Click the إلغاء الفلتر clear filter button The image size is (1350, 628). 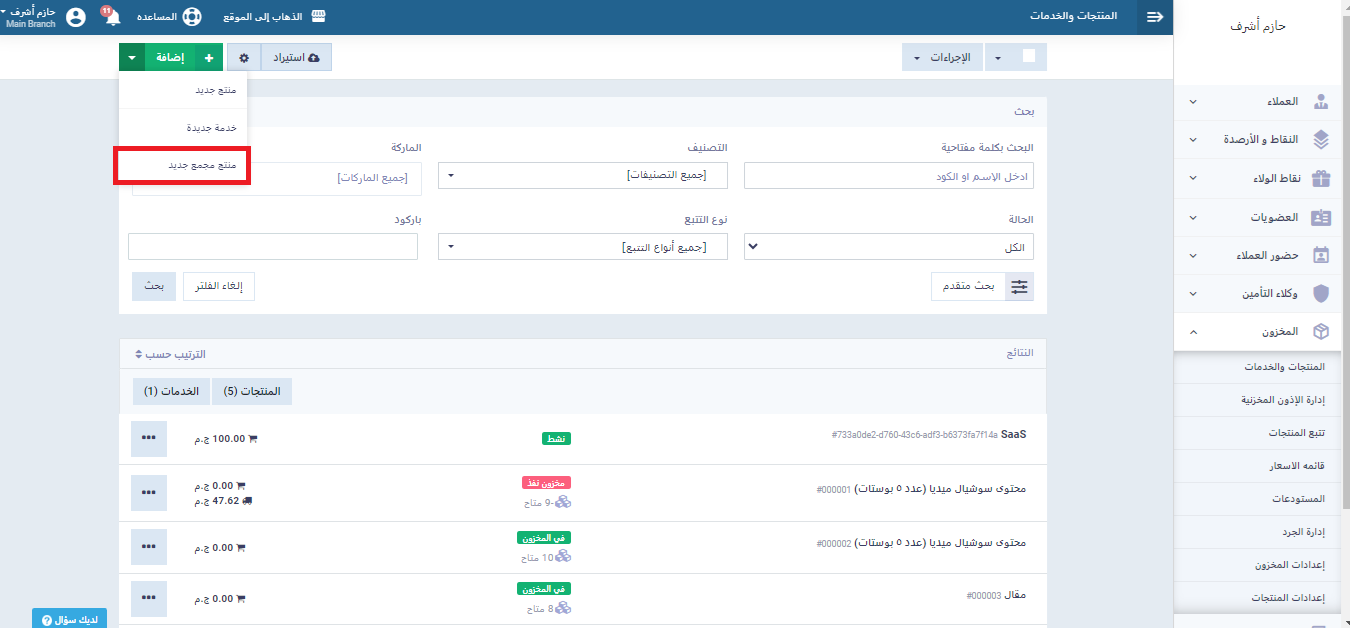coord(219,286)
